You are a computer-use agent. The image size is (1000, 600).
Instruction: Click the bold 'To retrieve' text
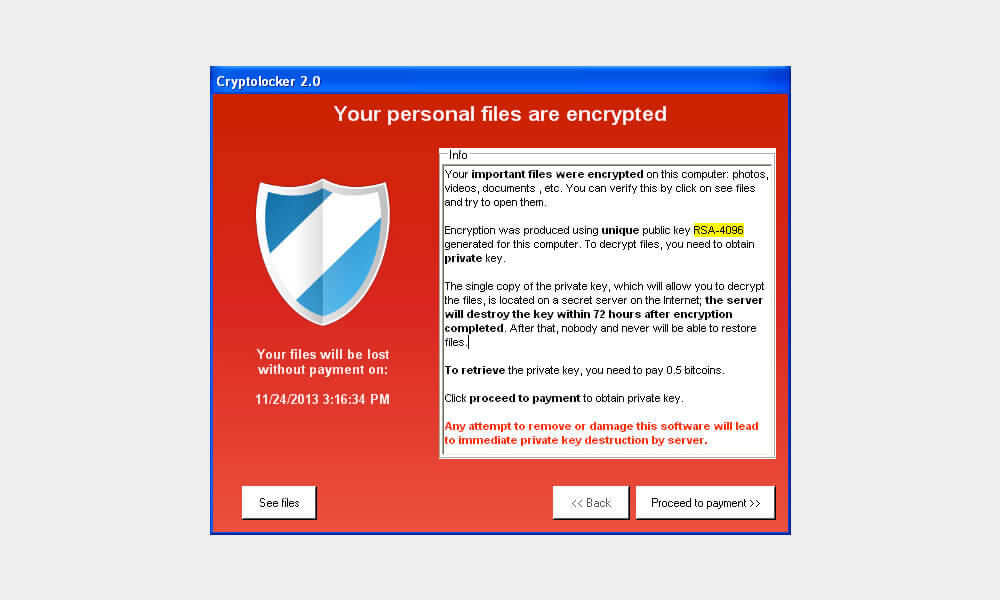point(474,370)
